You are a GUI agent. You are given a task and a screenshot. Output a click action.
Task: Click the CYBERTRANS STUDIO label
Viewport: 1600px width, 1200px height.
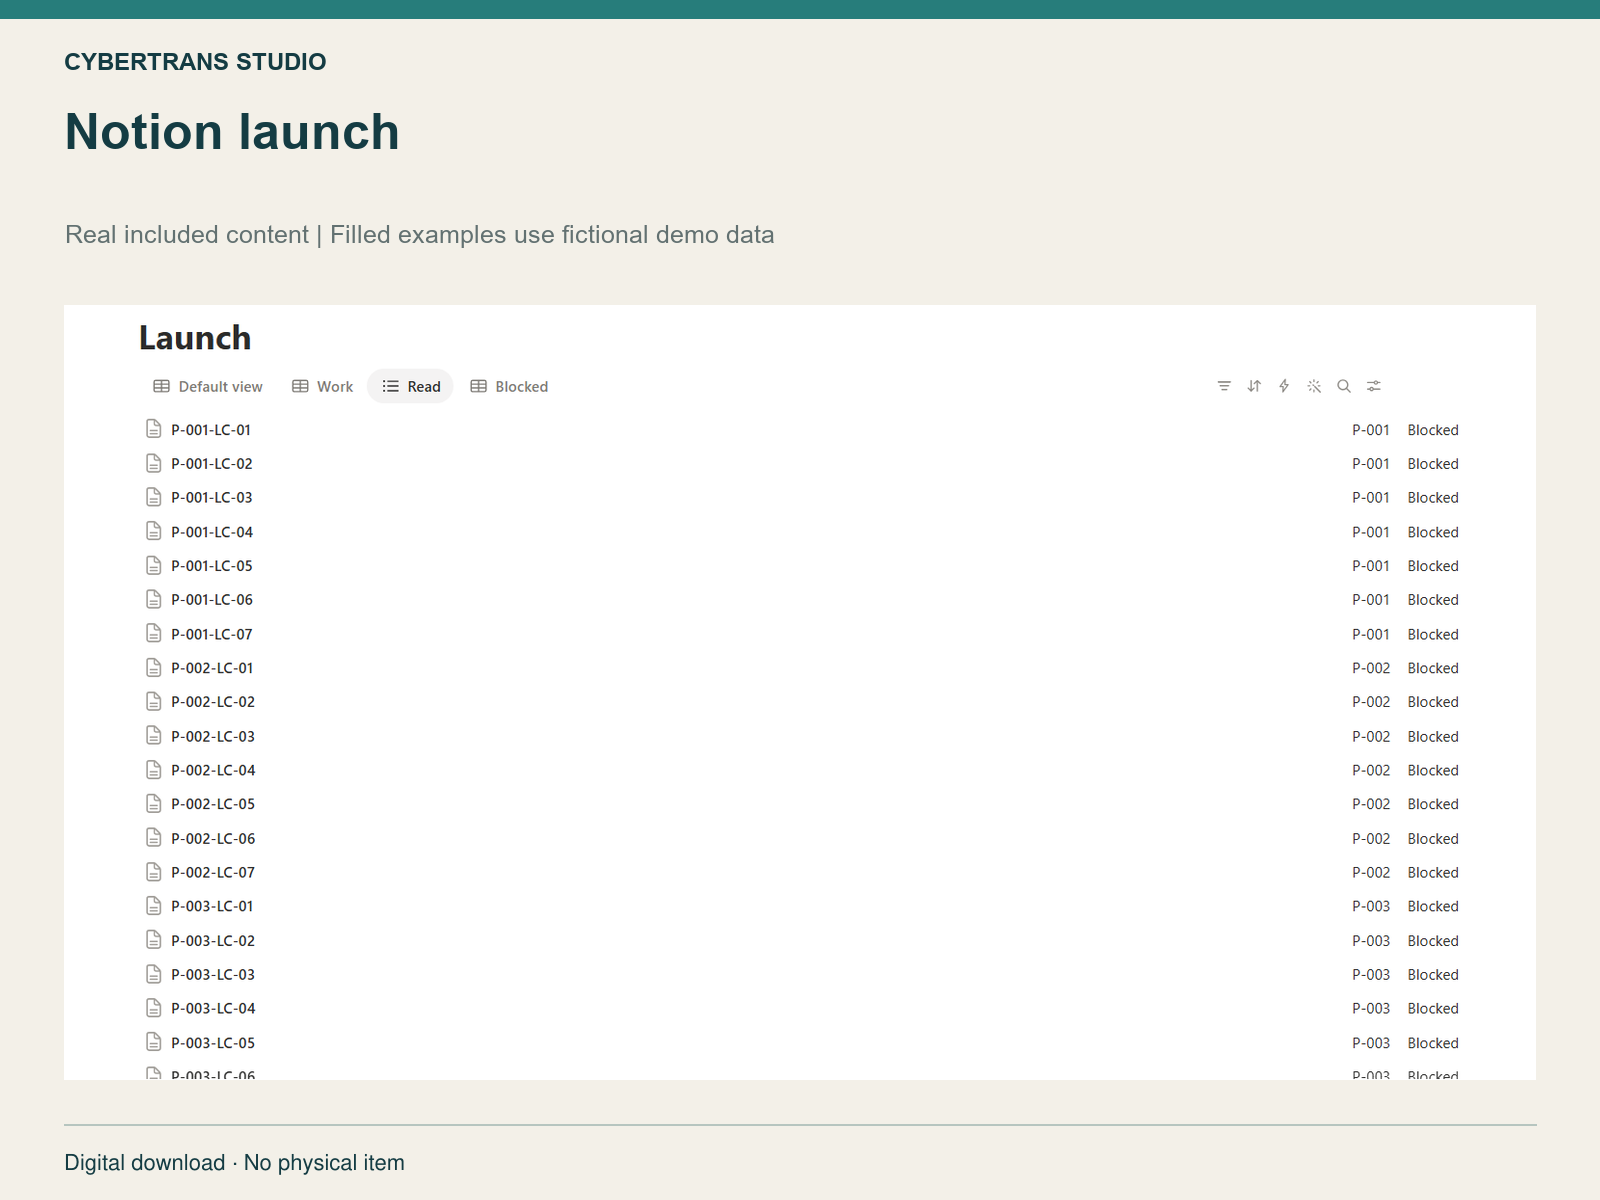tap(195, 62)
